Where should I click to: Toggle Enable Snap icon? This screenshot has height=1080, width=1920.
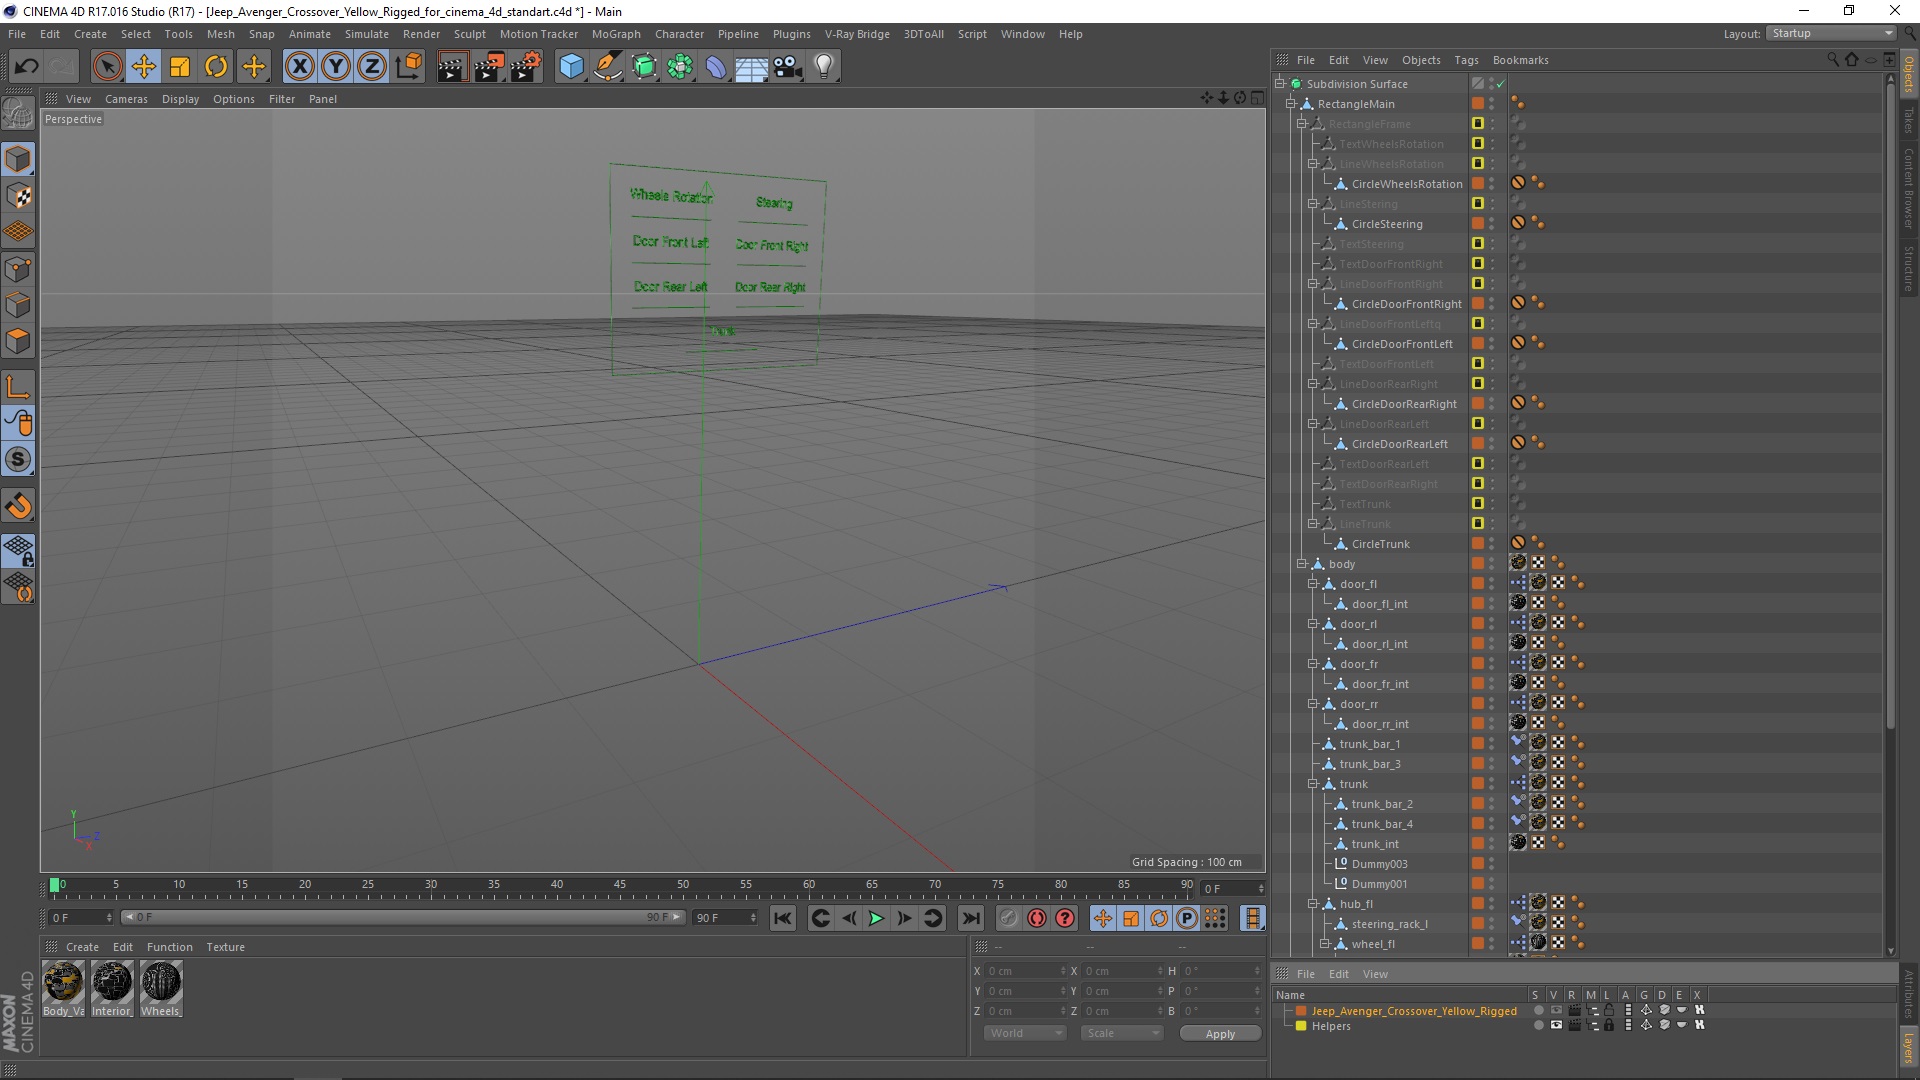tap(18, 505)
